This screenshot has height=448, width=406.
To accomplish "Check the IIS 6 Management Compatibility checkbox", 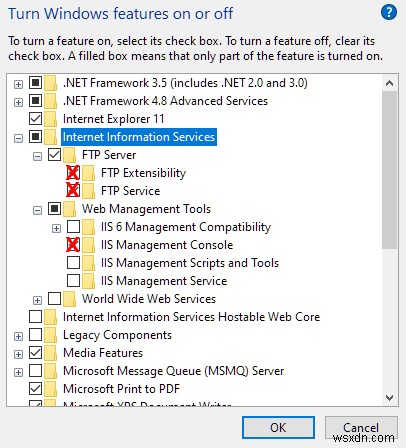I will click(x=73, y=227).
